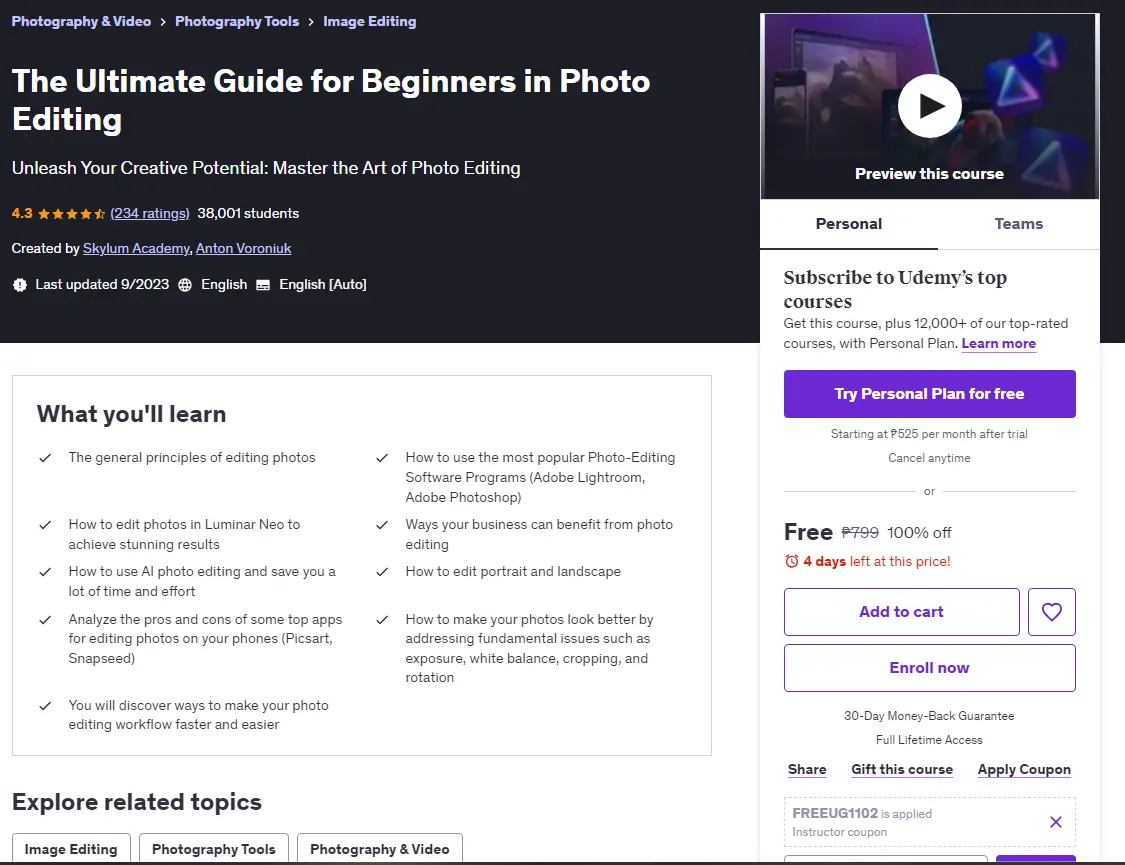Open Photography & Video breadcrumb link
This screenshot has height=865, width=1125.
pos(81,22)
